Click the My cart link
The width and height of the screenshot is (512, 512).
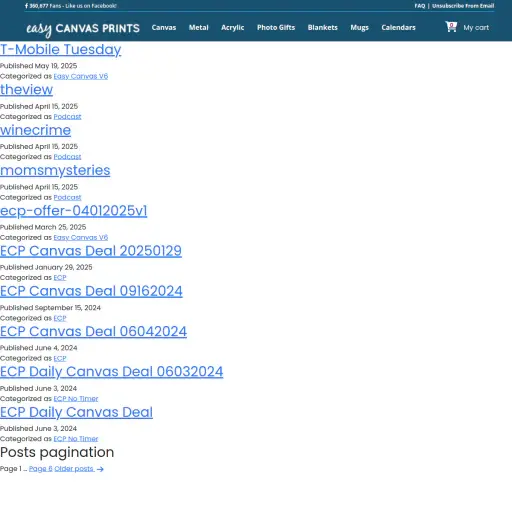click(476, 28)
